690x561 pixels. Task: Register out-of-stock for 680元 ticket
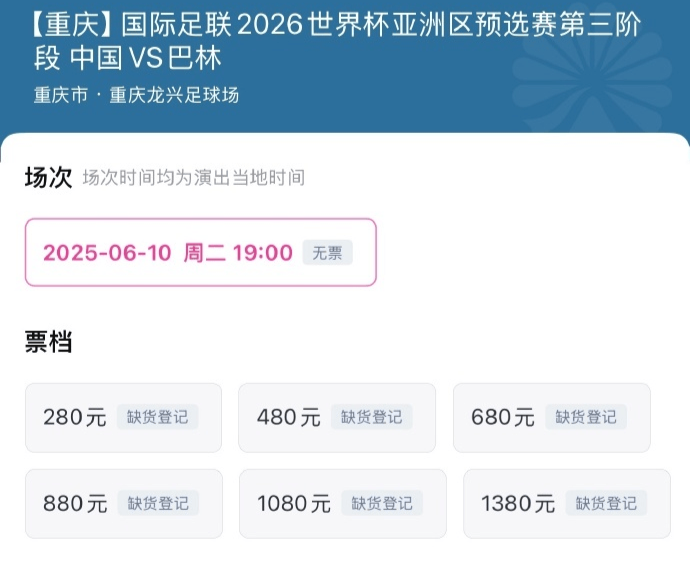click(x=586, y=417)
